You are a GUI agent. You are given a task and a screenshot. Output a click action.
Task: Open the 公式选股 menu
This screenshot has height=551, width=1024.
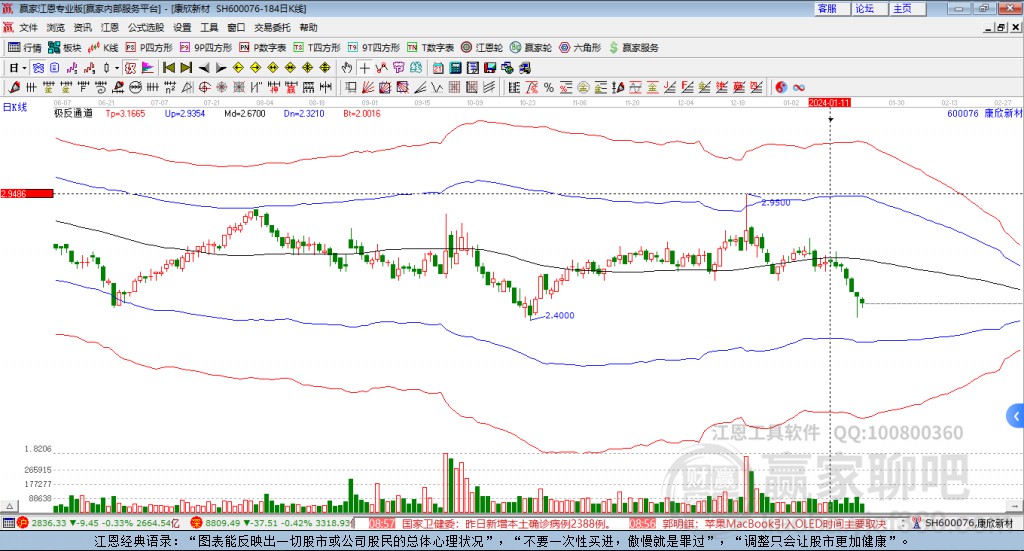point(146,27)
